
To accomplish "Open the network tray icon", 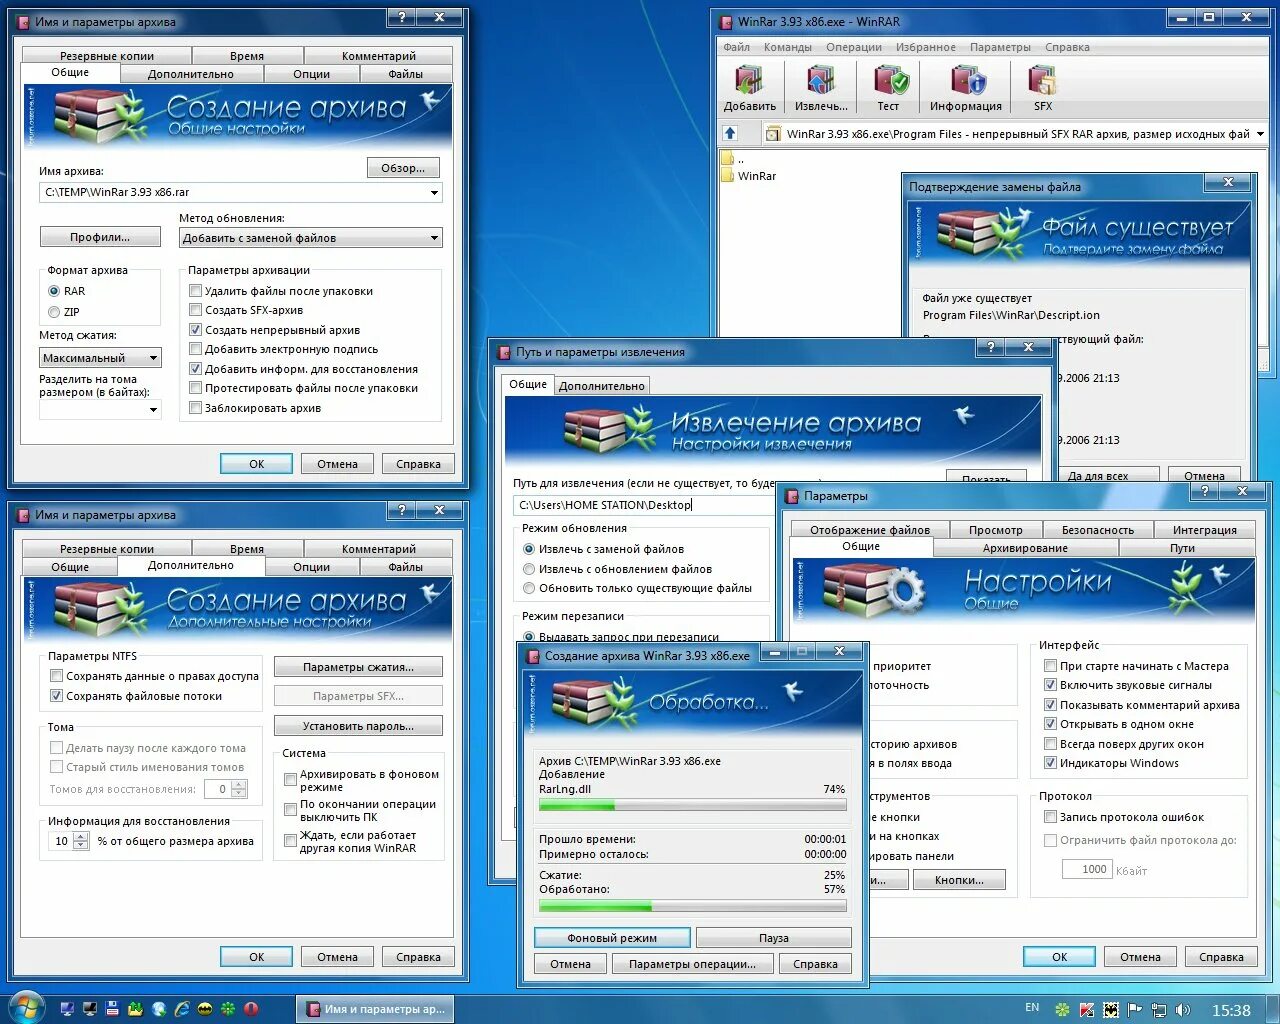I will pos(1159,1010).
